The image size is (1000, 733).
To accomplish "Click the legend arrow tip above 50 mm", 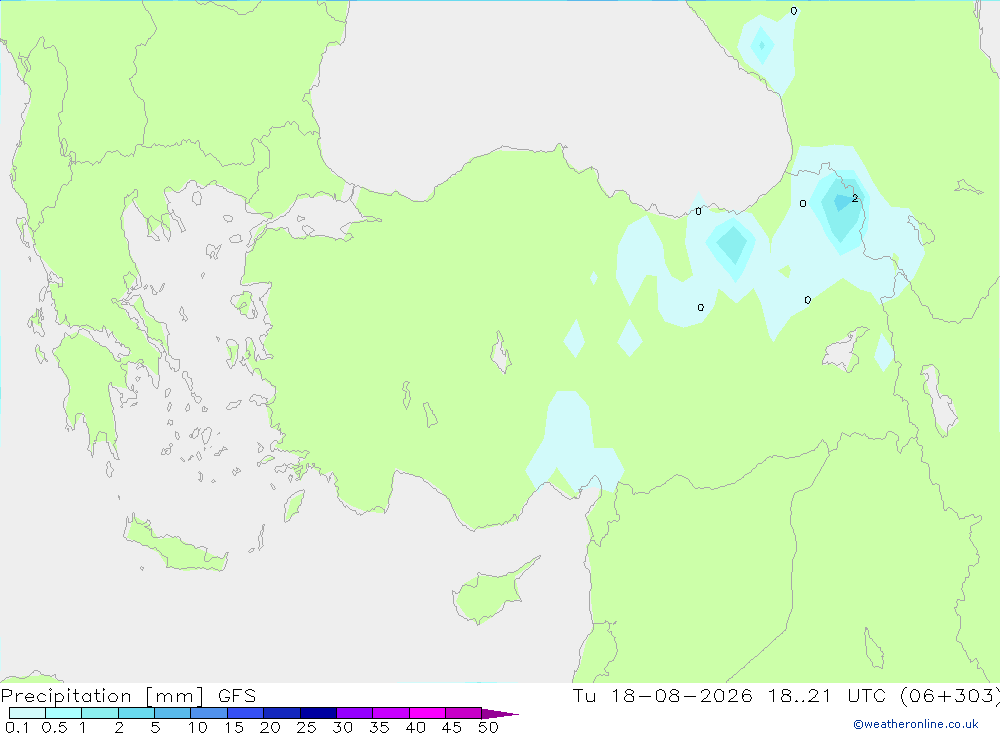I will point(500,713).
